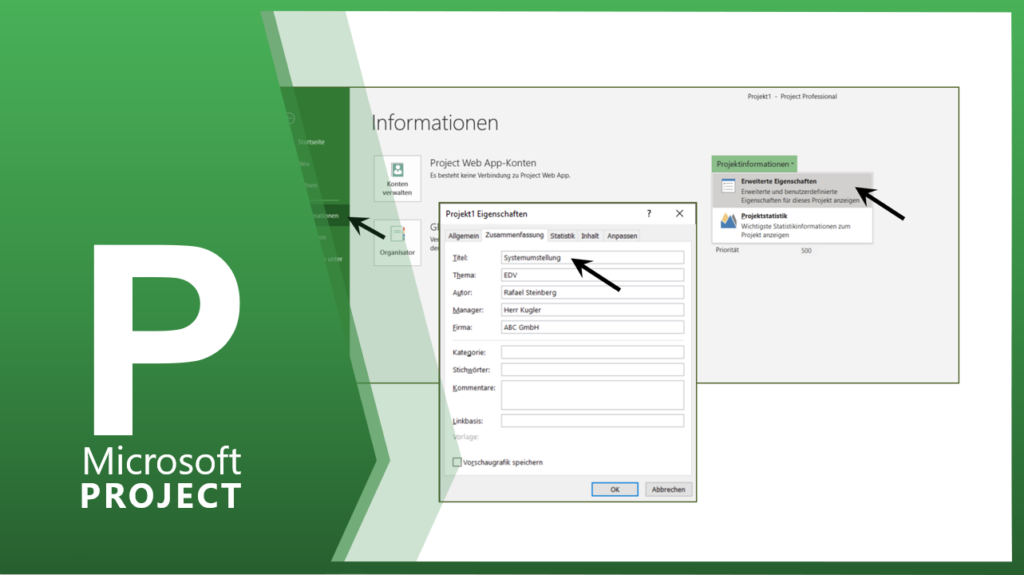Enable the Vorschaugrafik speichern checkbox
1024x575 pixels.
(x=457, y=462)
